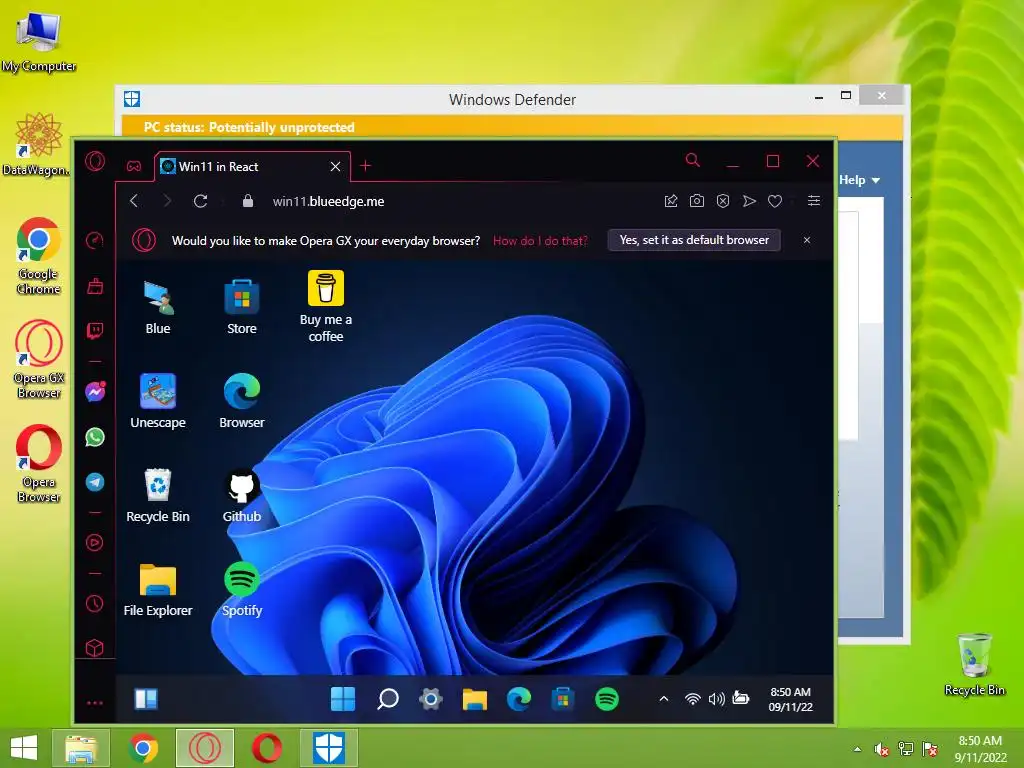
Task: Open WhatsApp in the Opera sidebar
Action: tap(95, 437)
